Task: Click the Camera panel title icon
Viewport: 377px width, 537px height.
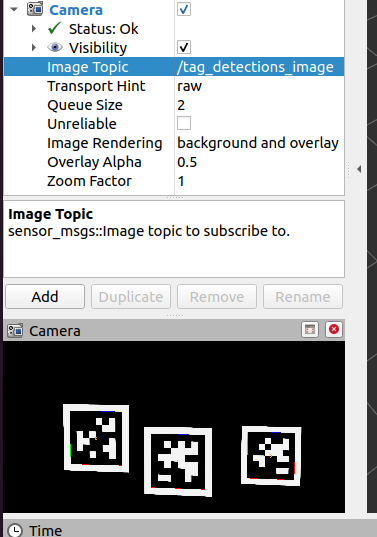Action: pyautogui.click(x=15, y=331)
